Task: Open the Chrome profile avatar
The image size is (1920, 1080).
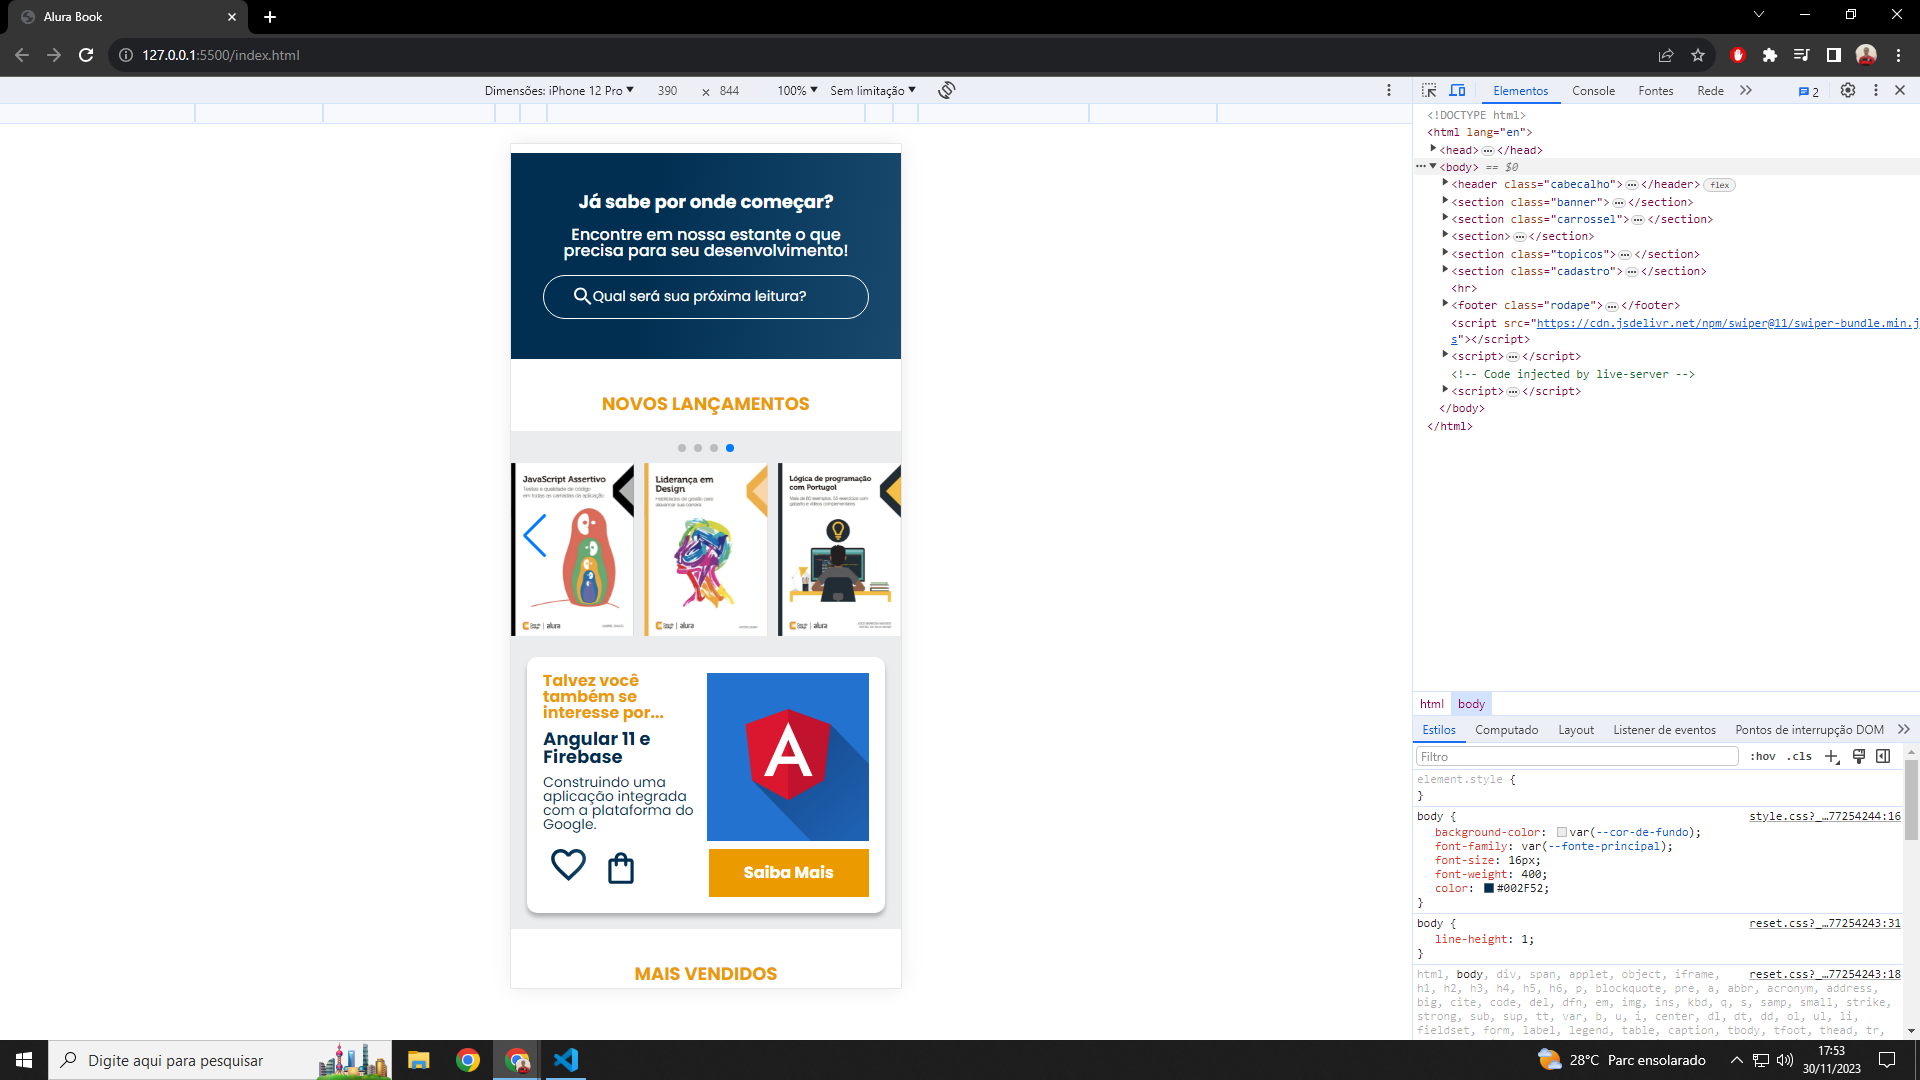Action: click(x=1866, y=55)
